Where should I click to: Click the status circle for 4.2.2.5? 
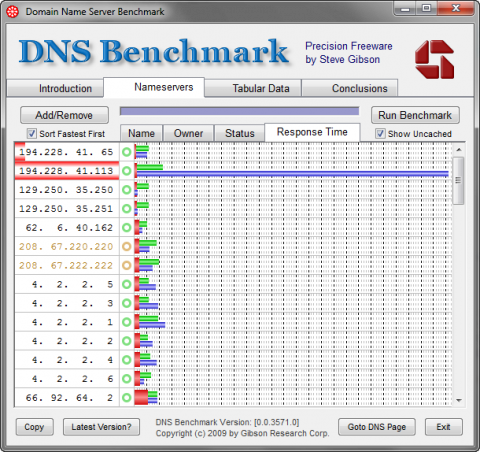click(127, 284)
